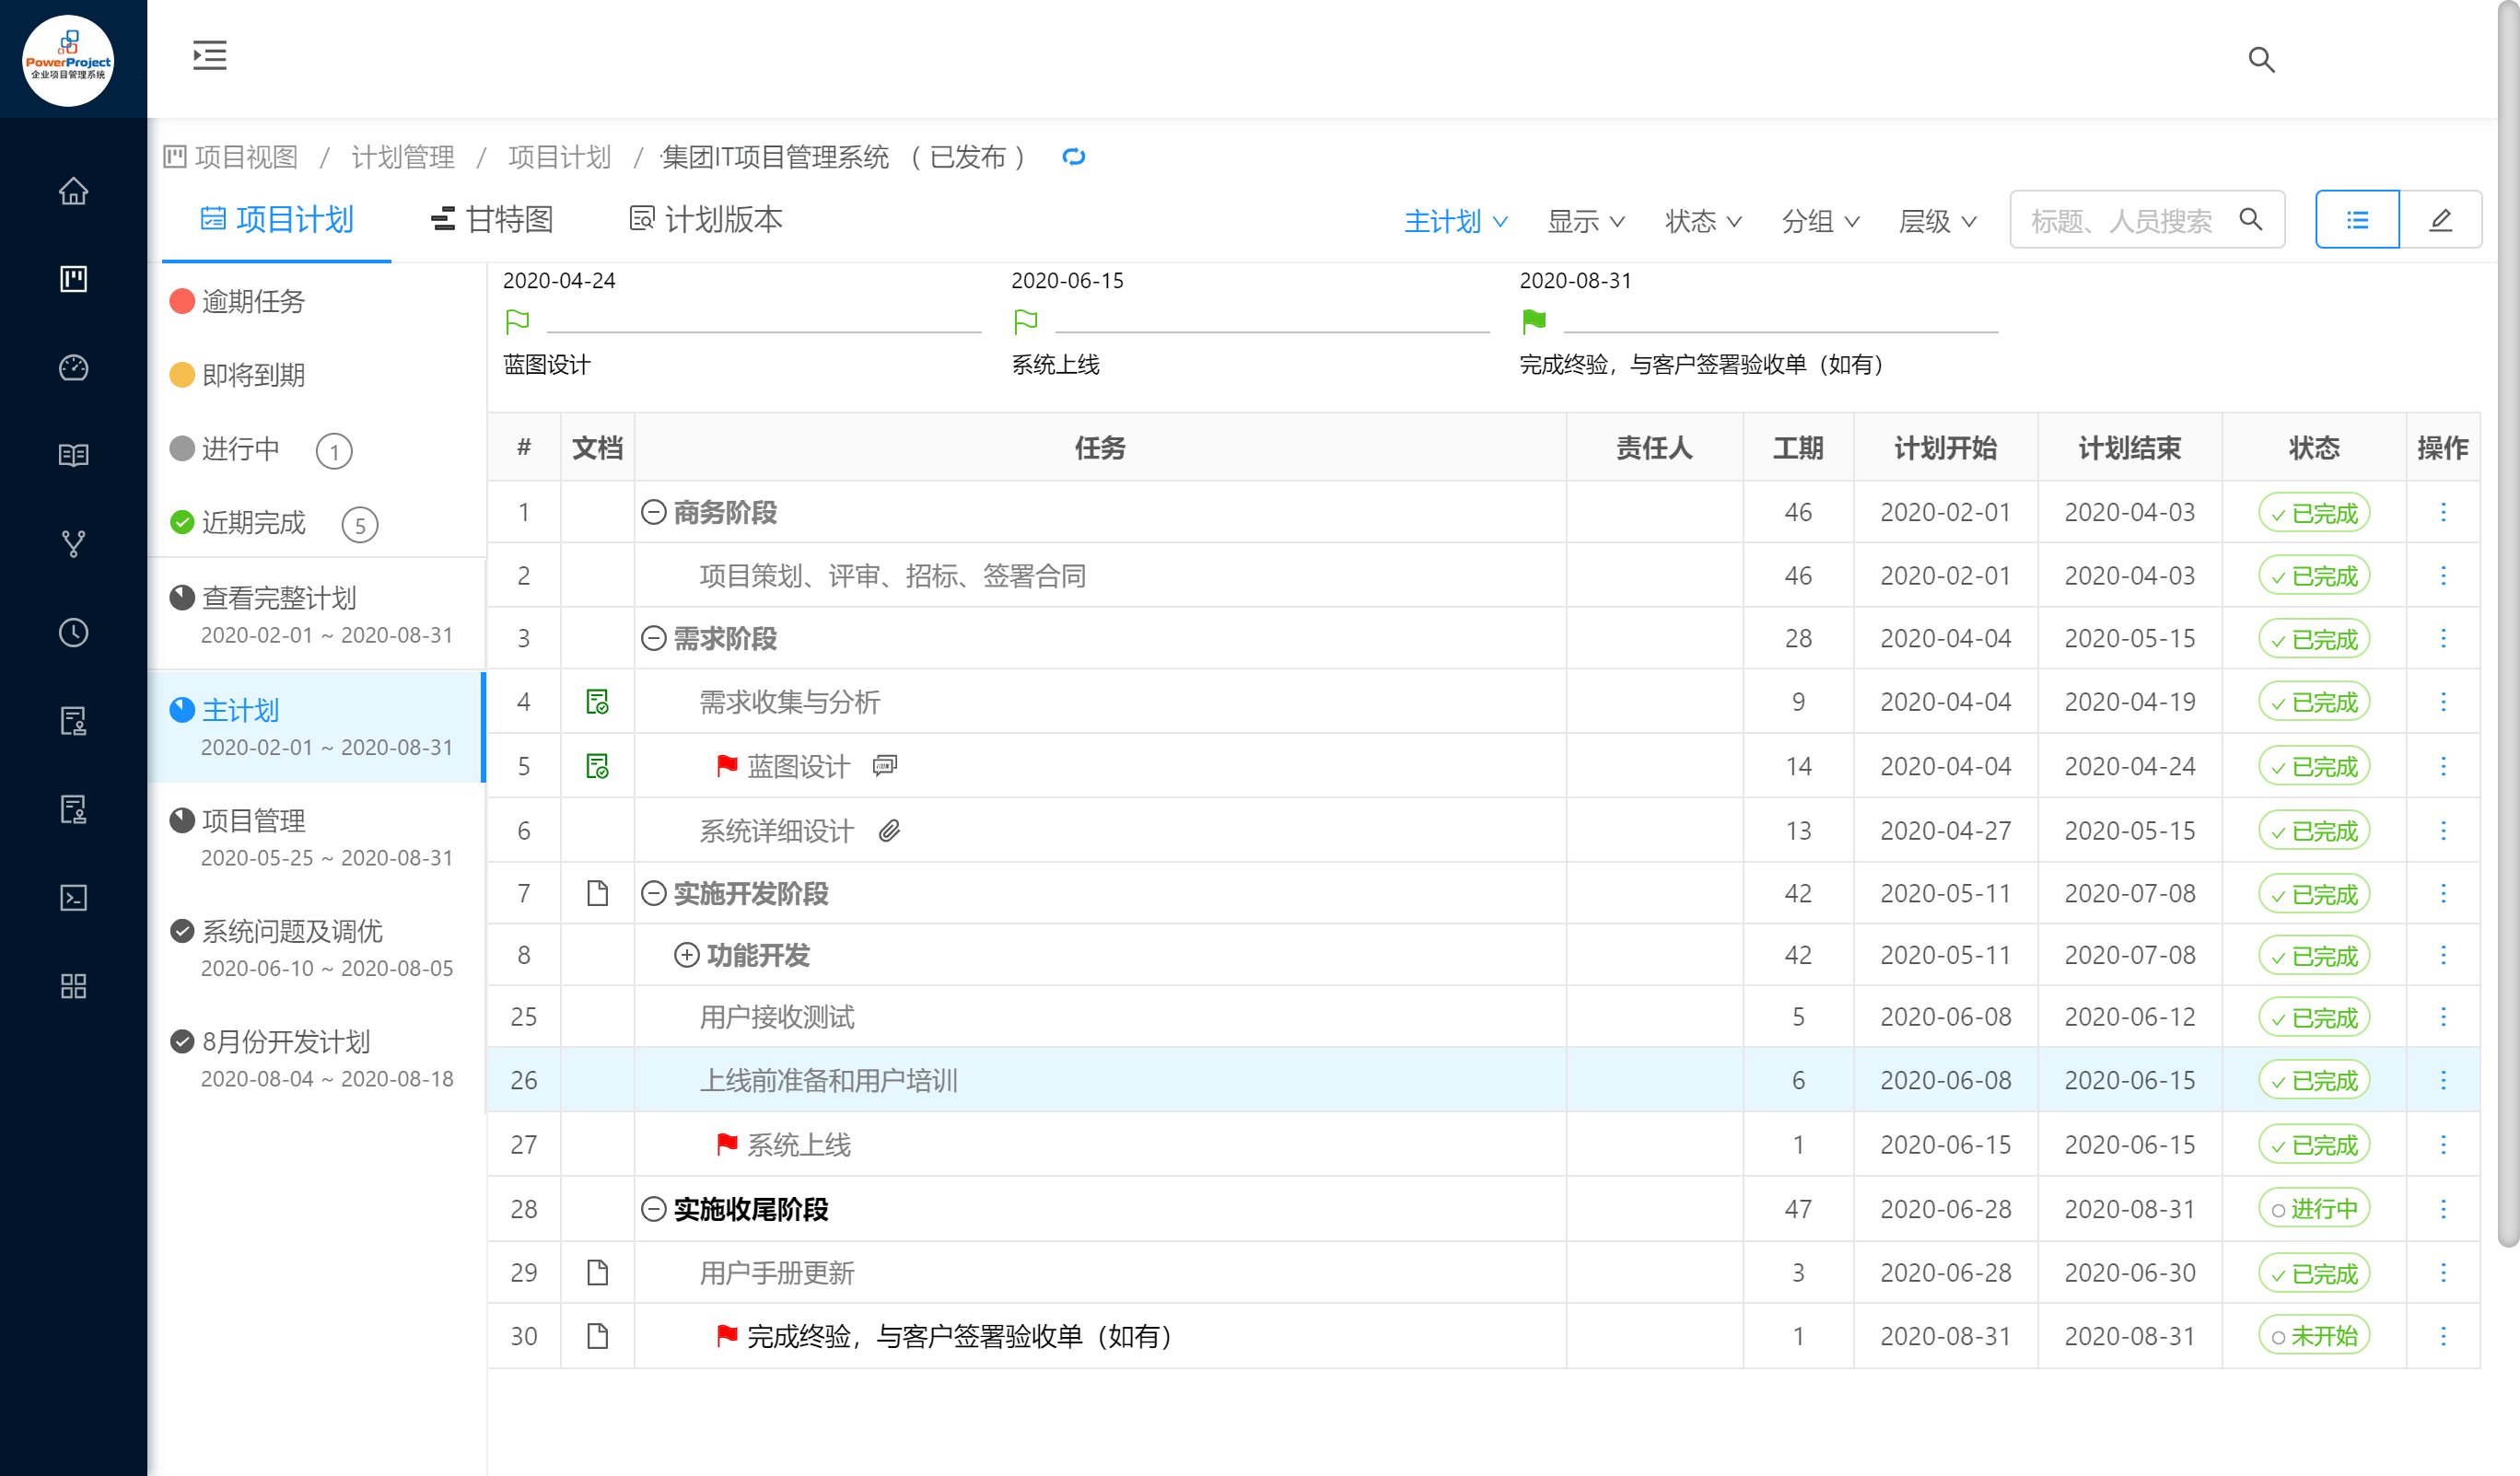Click 进行中 status badge on row 28

tap(2314, 1209)
